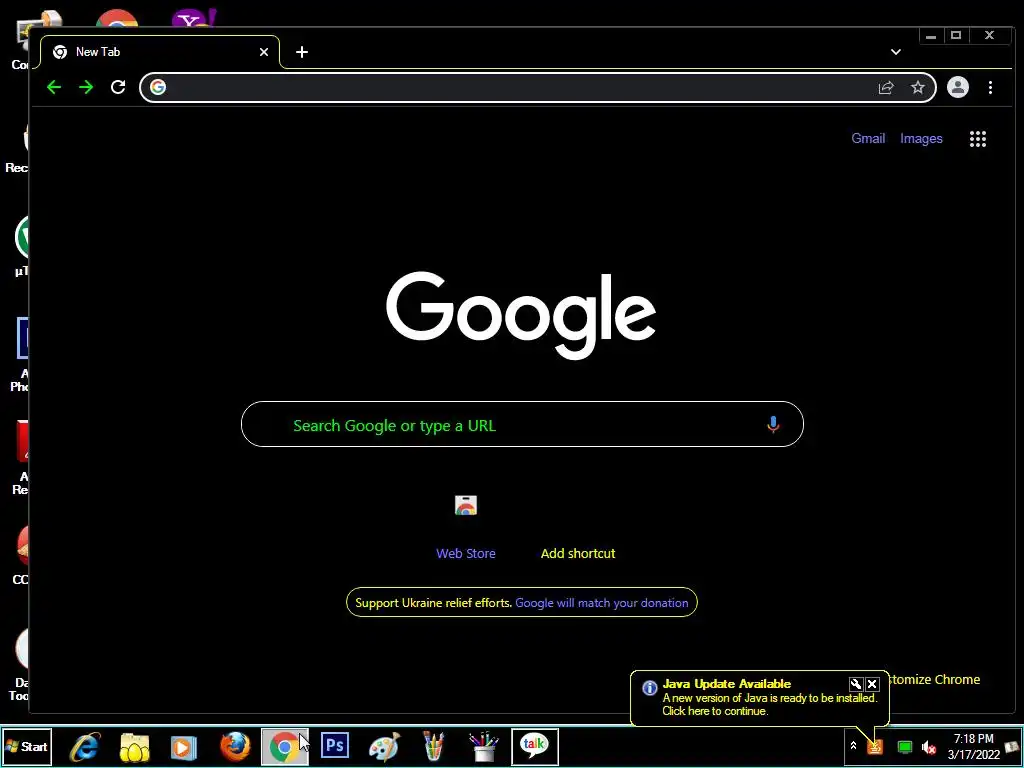This screenshot has height=768, width=1024.
Task: Open Google Talk from the taskbar
Action: pos(534,746)
